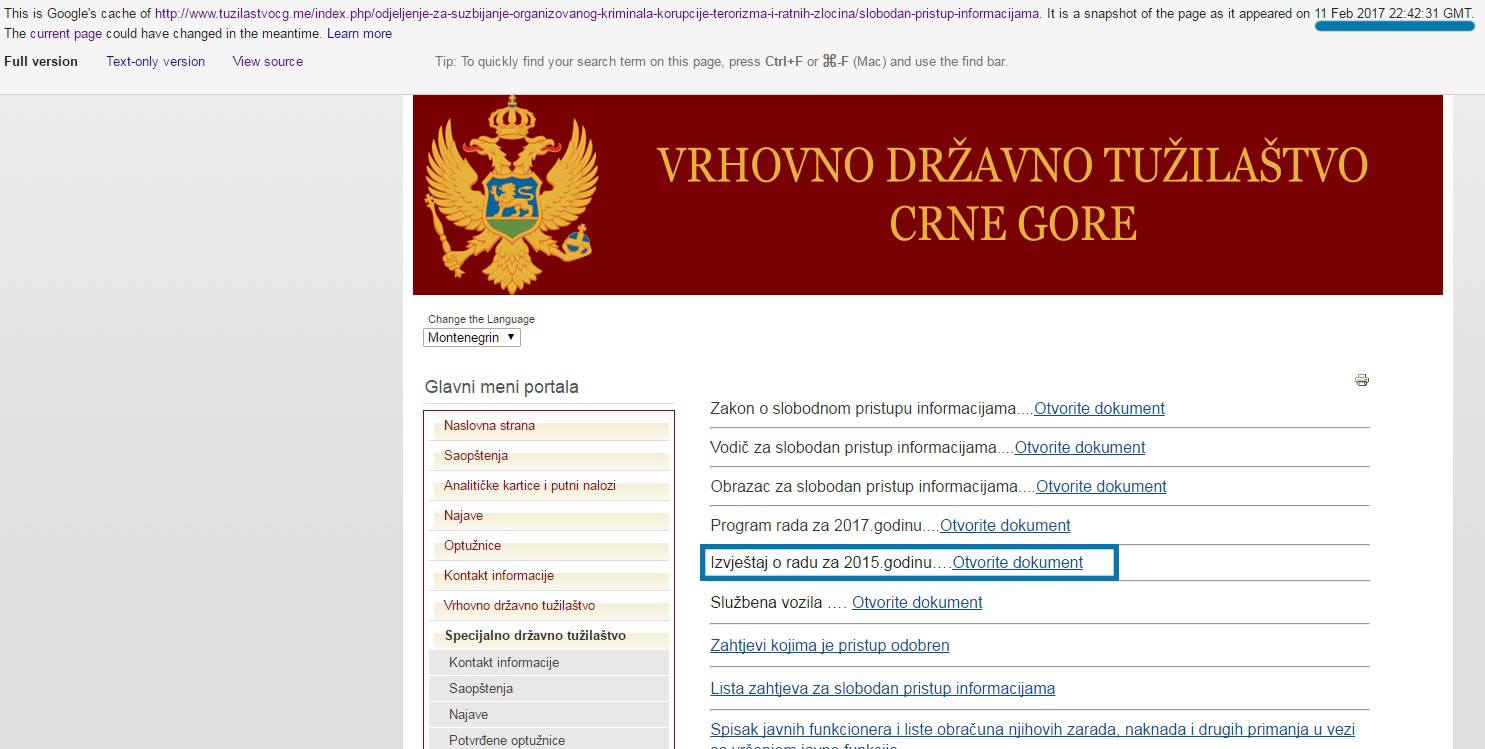Open document for Obrazac za slobodan pristup
This screenshot has width=1485, height=749.
pyautogui.click(x=1101, y=487)
